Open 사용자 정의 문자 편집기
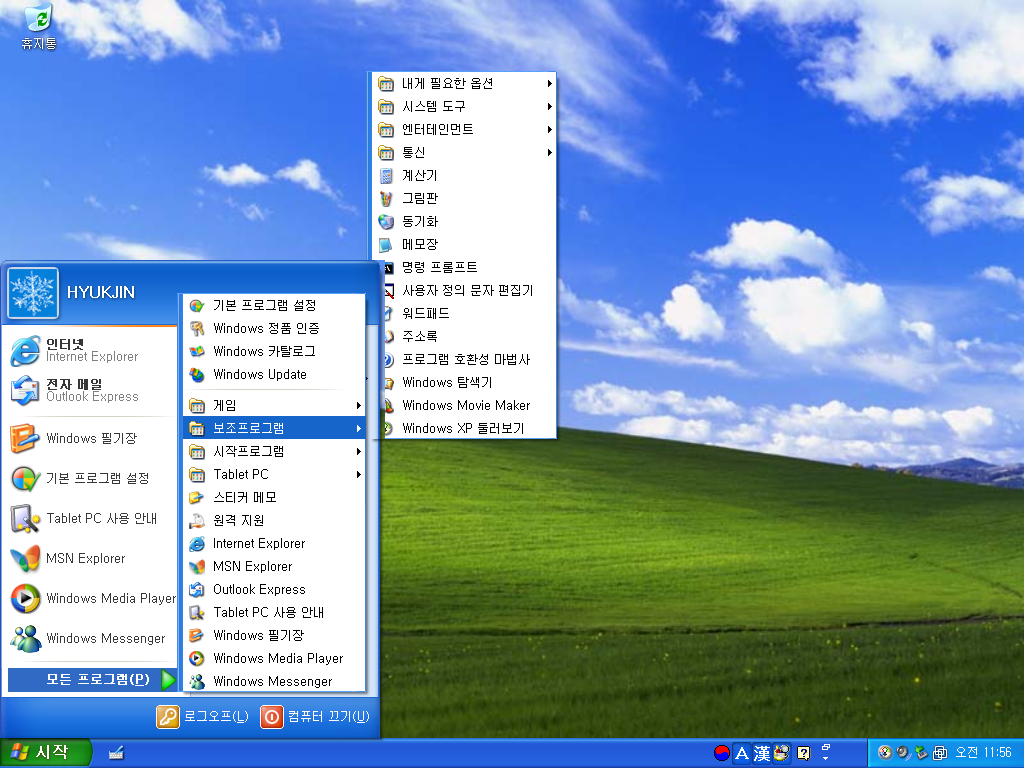Image resolution: width=1024 pixels, height=768 pixels. click(x=470, y=291)
